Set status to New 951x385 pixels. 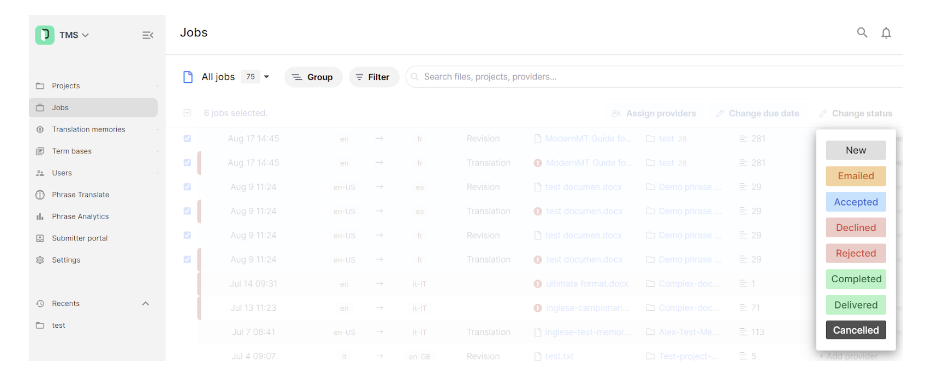(x=856, y=150)
